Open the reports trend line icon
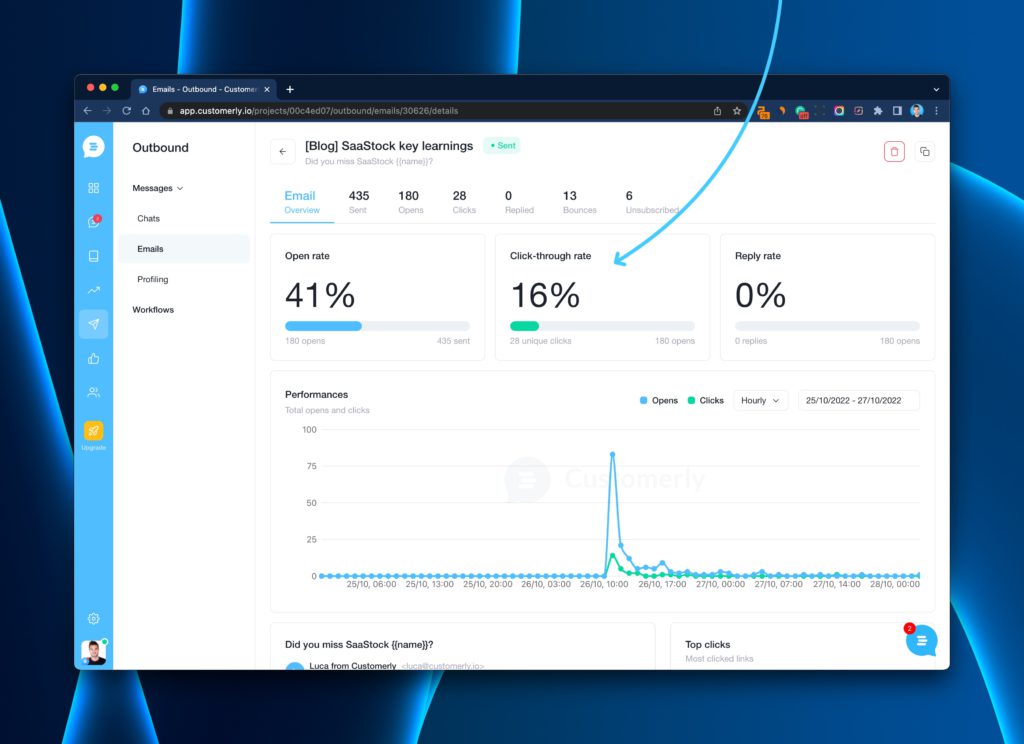 point(93,290)
